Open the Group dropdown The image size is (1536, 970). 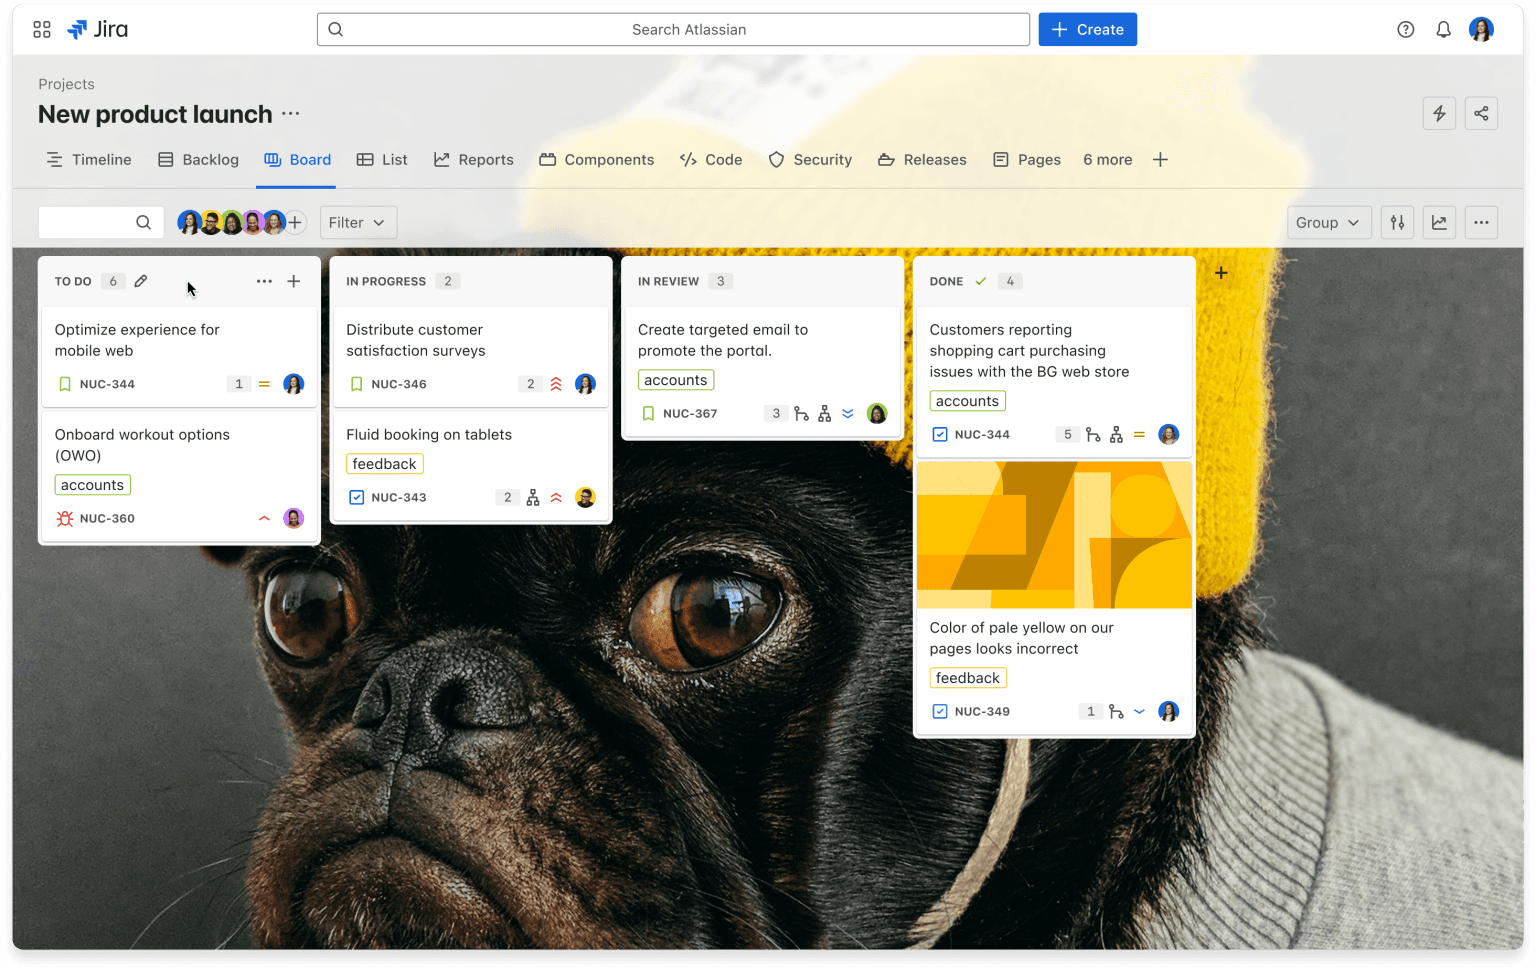pos(1328,222)
